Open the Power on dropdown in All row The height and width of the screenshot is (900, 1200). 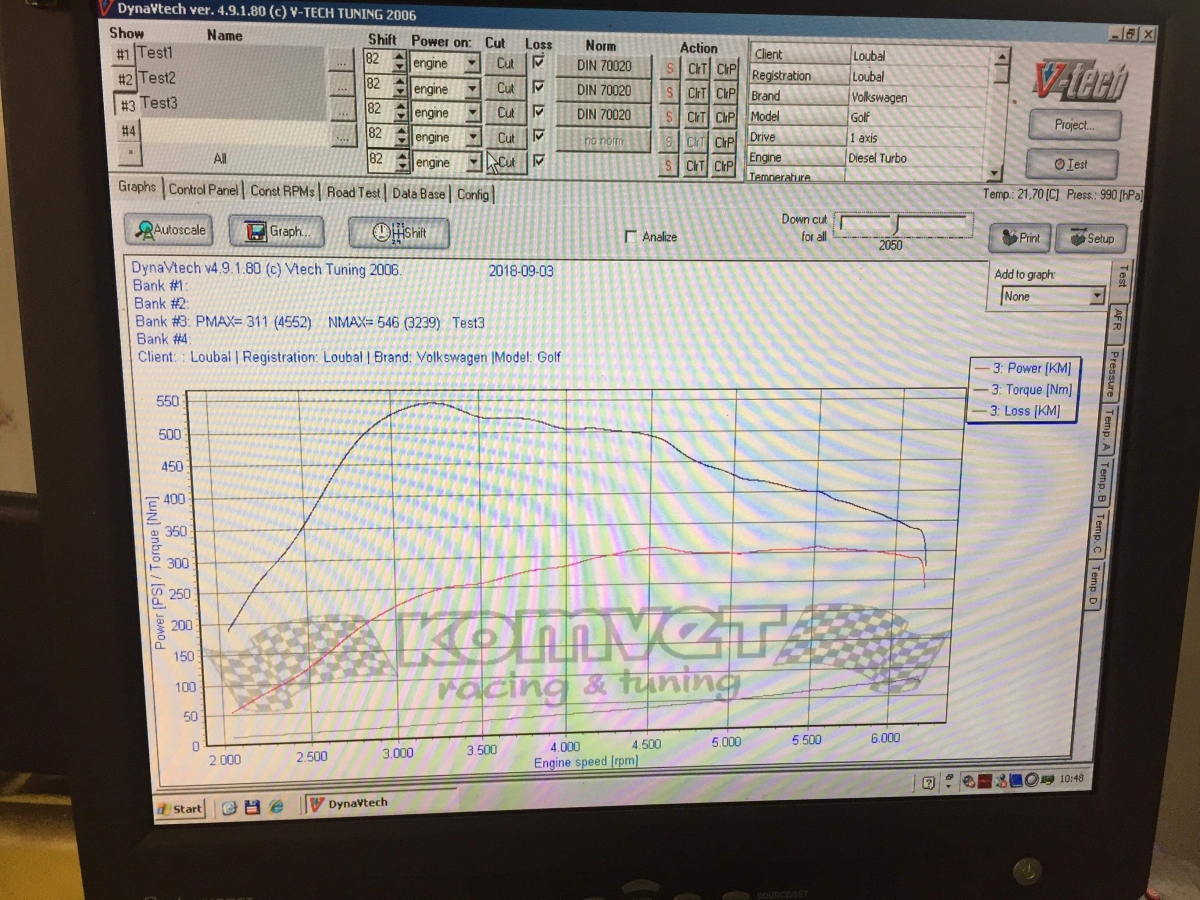472,162
